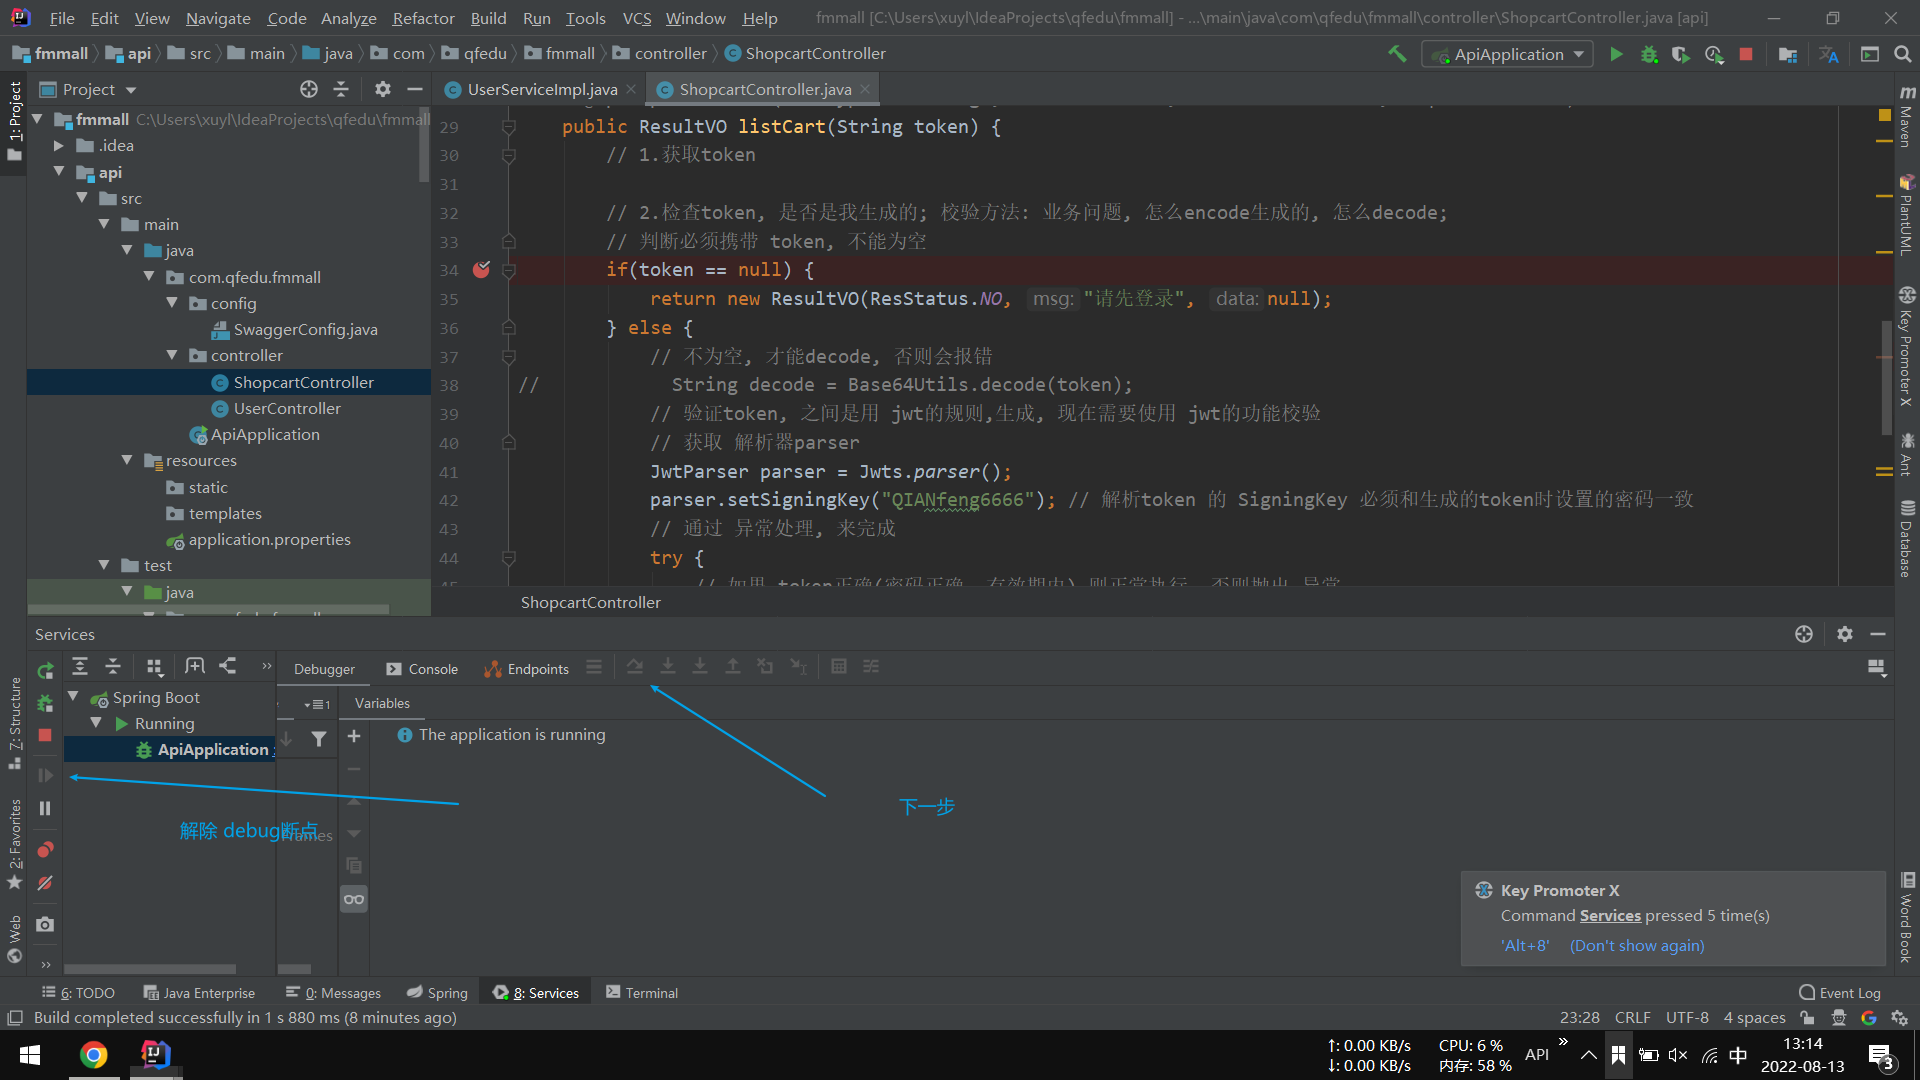Collapse the resources folder
Screen dimensions: 1920x1080
pos(127,460)
